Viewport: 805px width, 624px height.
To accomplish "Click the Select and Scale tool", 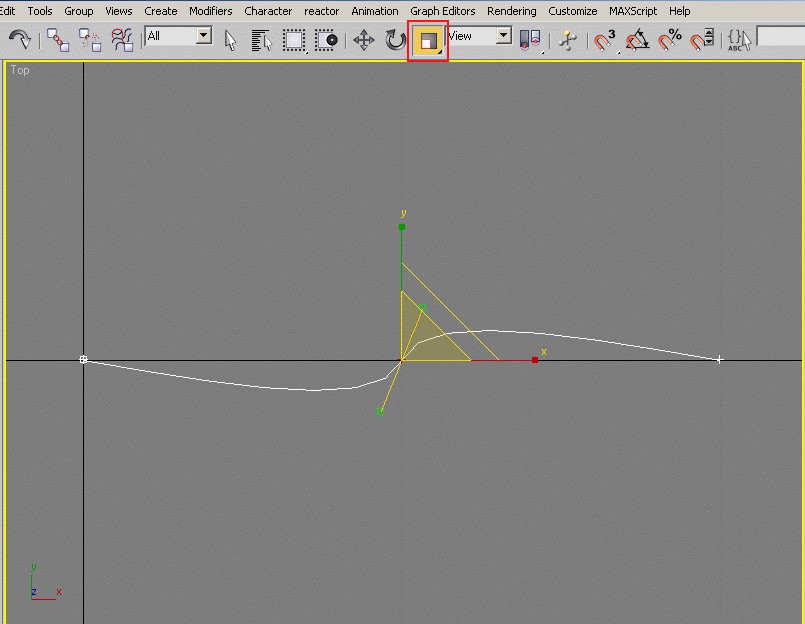I will pos(428,41).
